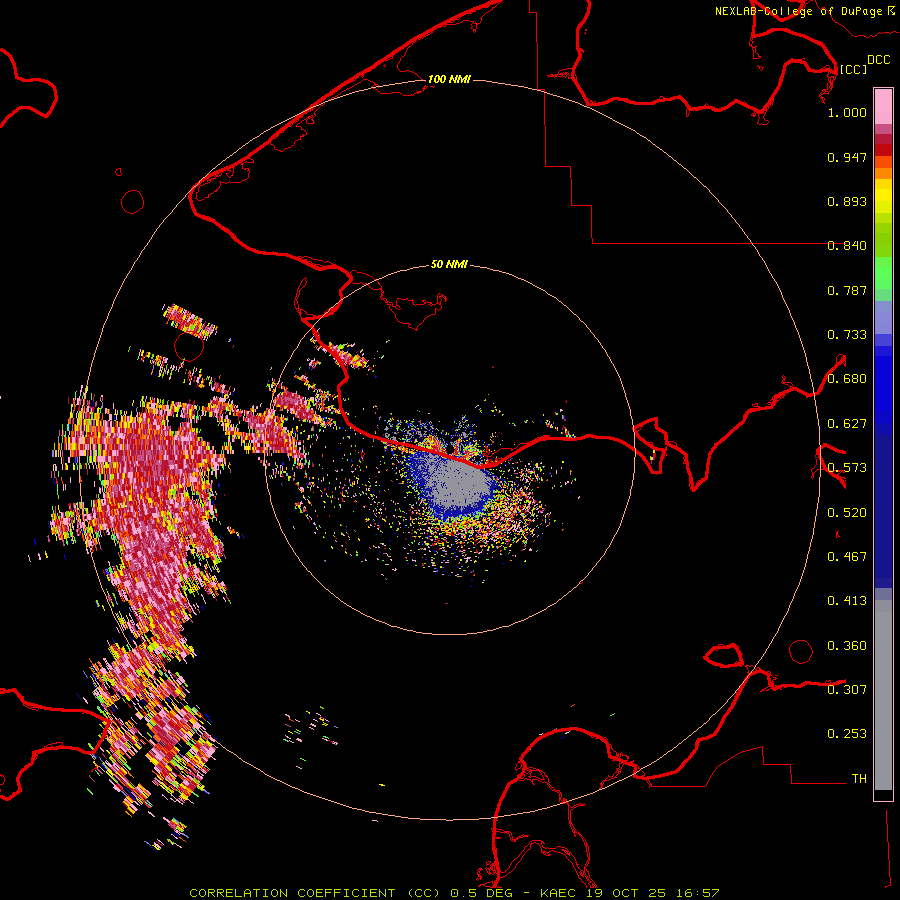Click the 0.680 legend value
The width and height of the screenshot is (900, 900).
click(847, 379)
